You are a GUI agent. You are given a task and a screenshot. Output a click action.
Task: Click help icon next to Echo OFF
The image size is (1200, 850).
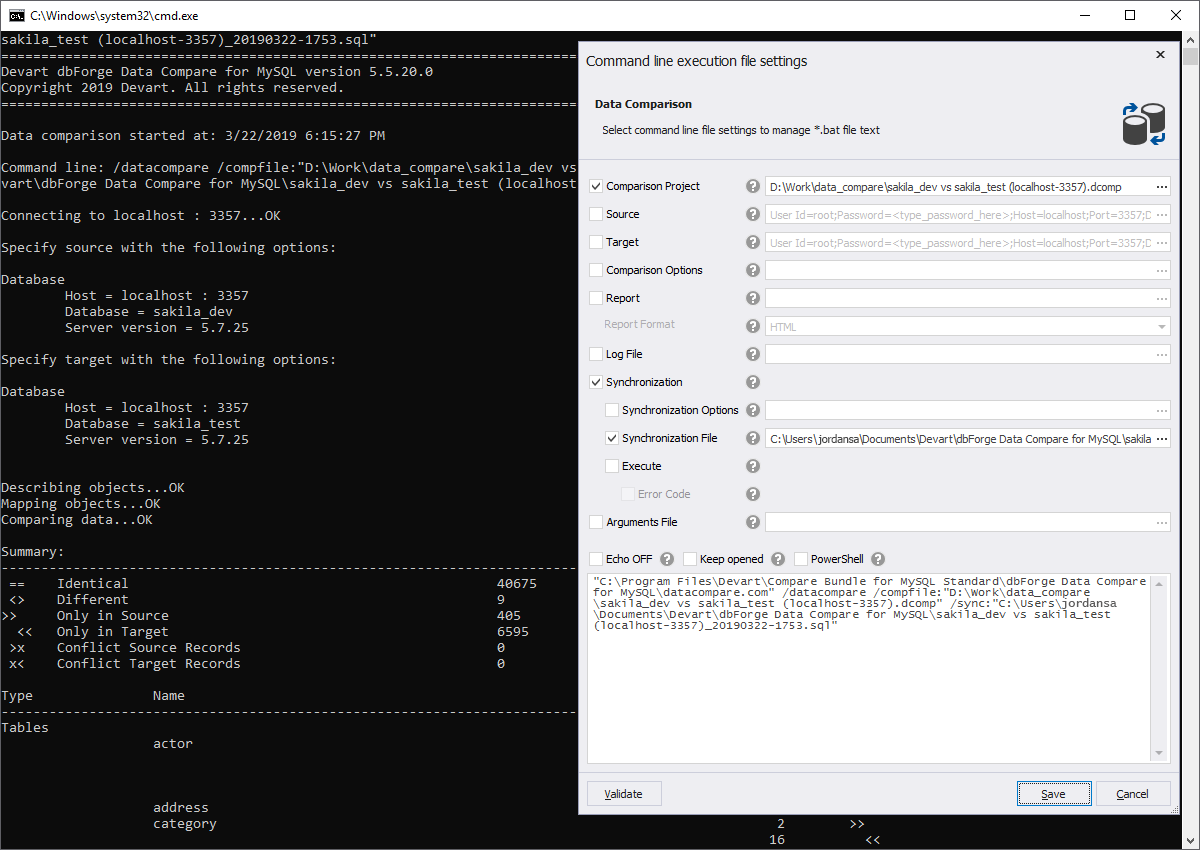(667, 559)
